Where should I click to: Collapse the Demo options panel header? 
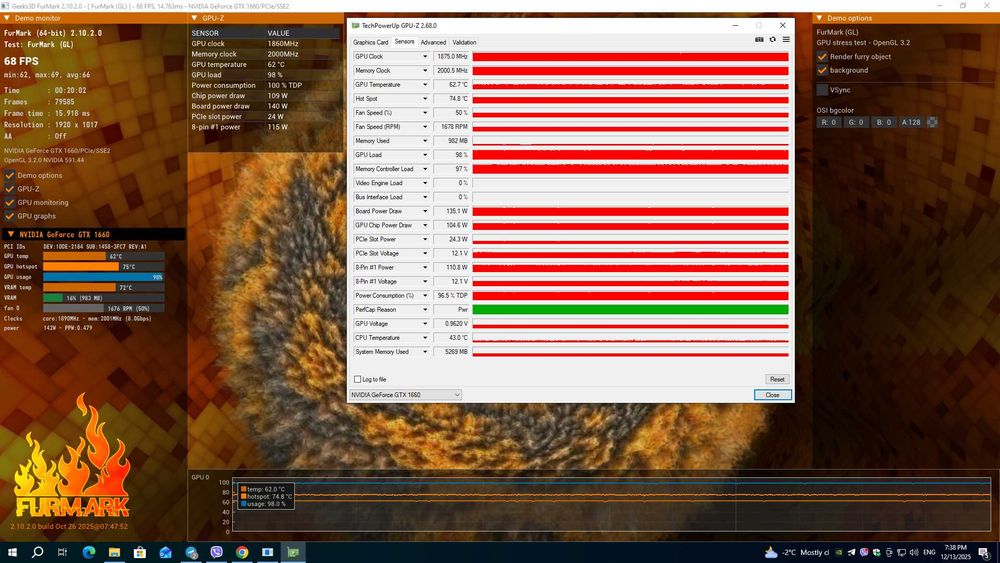(906, 18)
